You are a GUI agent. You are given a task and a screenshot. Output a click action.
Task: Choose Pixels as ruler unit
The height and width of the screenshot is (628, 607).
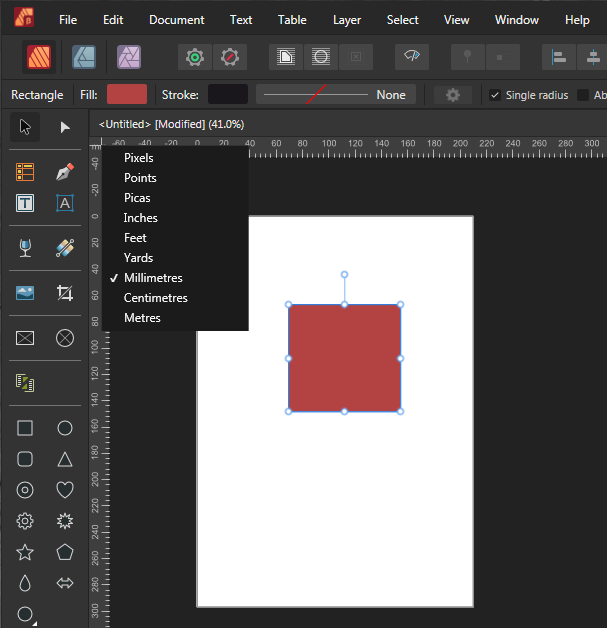(x=175, y=158)
